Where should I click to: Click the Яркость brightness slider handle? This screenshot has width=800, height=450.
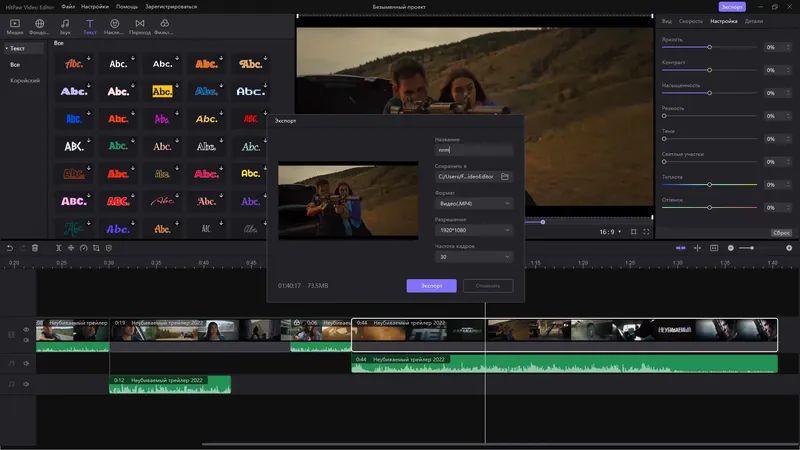[x=709, y=47]
